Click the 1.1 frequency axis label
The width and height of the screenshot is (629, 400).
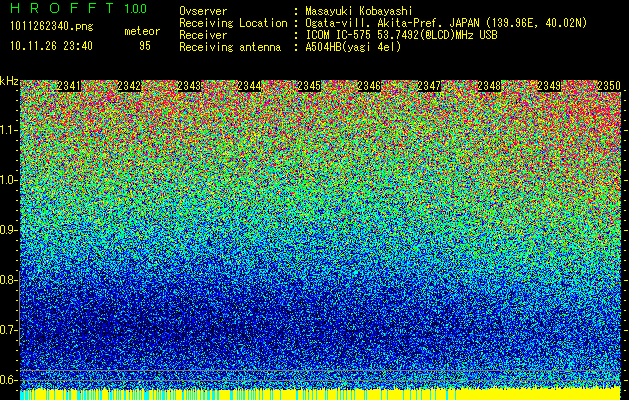coord(8,130)
